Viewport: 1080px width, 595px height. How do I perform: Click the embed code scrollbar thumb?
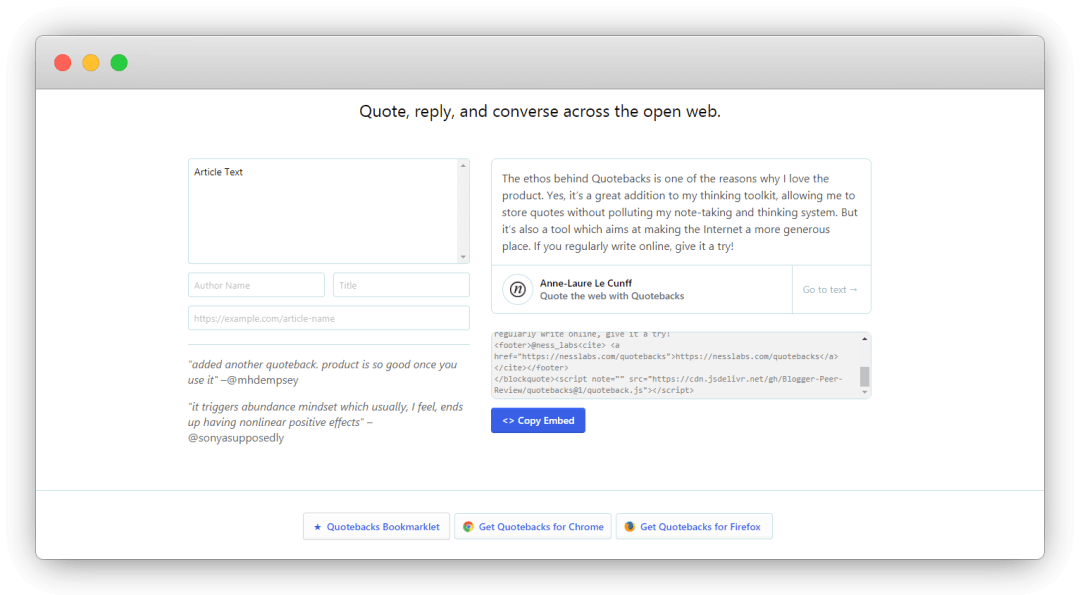tap(864, 377)
